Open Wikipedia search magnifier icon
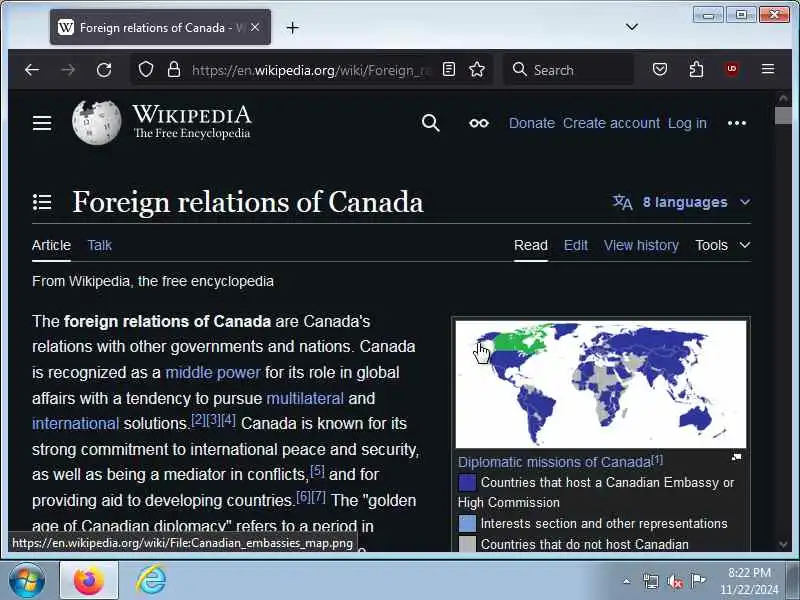Screen dimensions: 800x600 [x=431, y=123]
